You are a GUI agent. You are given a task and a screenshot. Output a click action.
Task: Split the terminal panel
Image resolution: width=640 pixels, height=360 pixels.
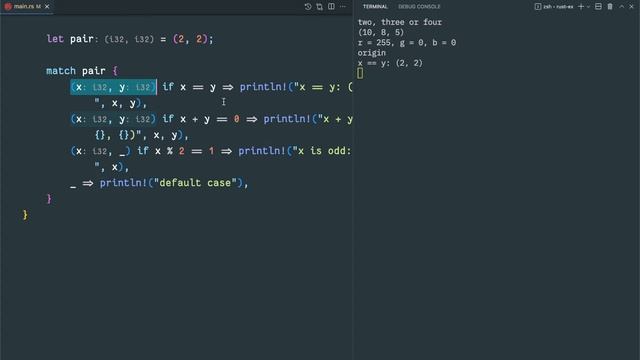coord(598,7)
